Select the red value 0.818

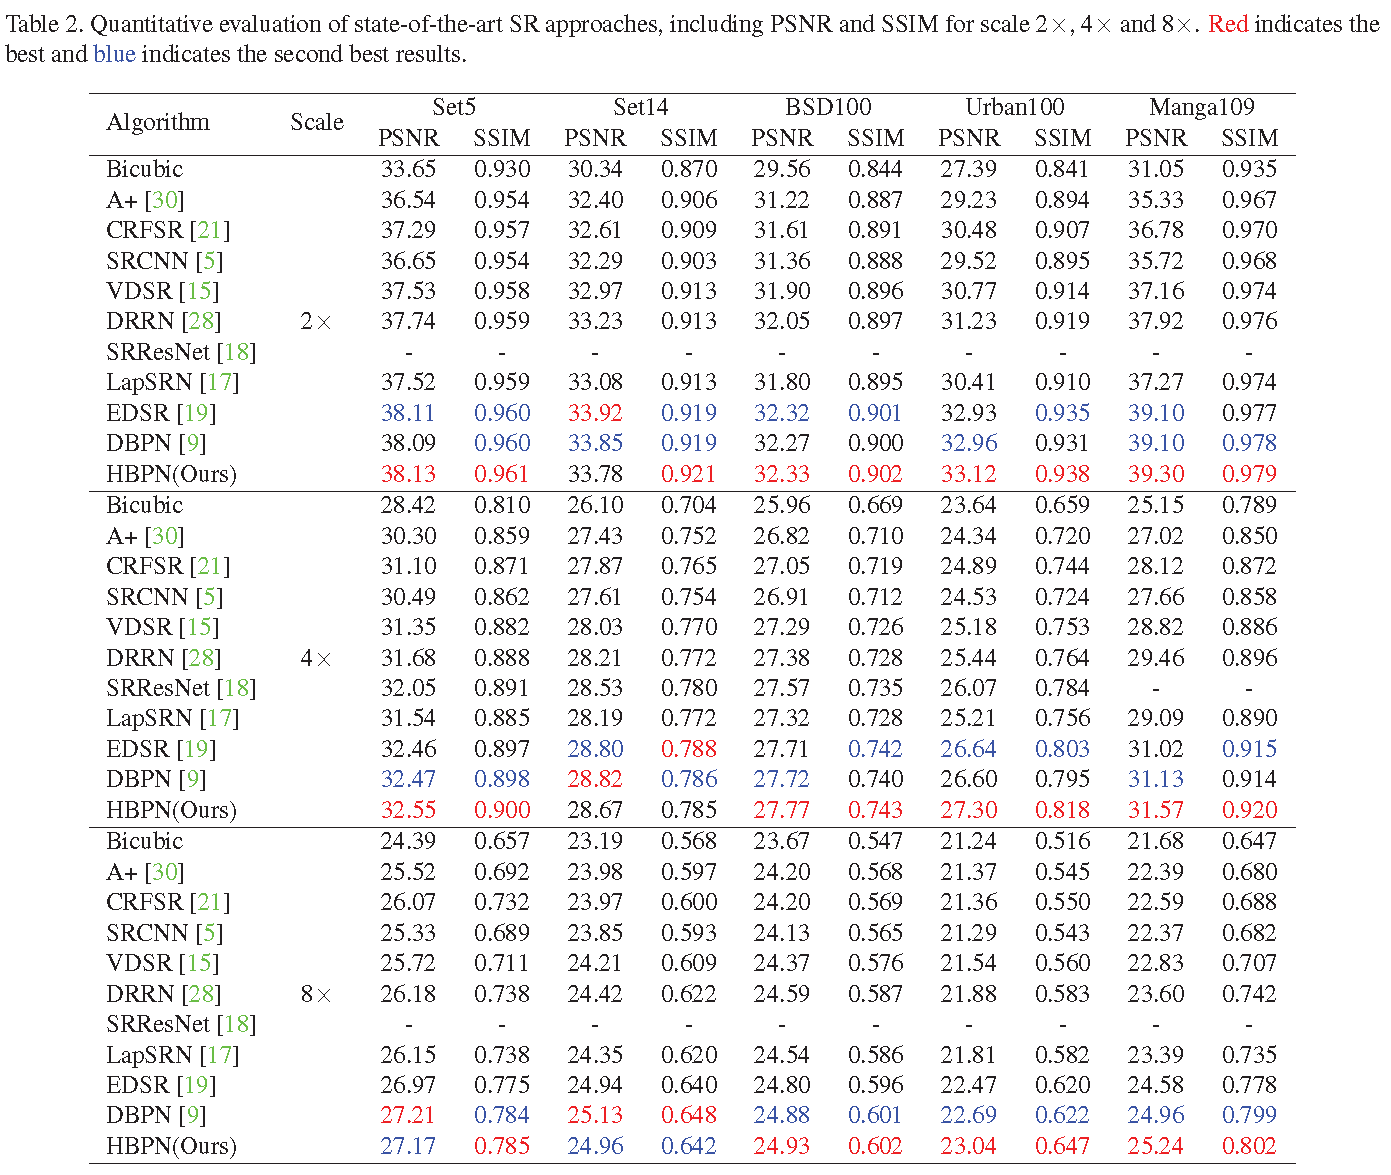1062,810
